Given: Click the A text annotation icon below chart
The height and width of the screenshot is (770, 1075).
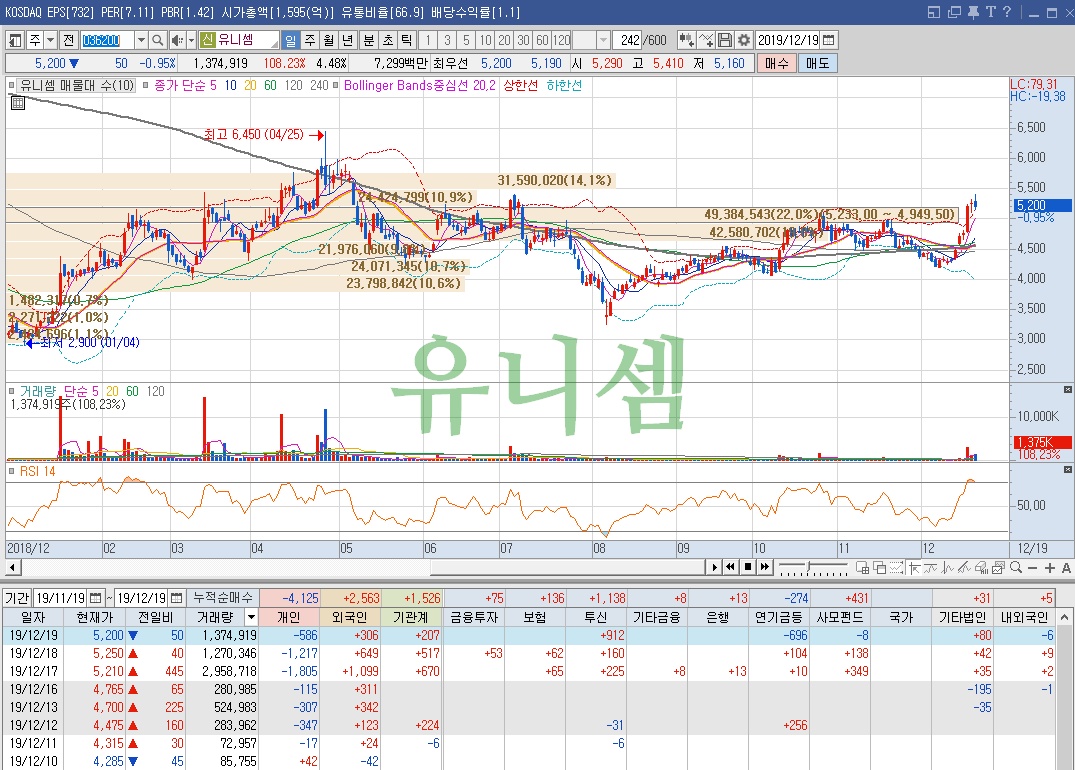Looking at the screenshot, I should point(1066,568).
